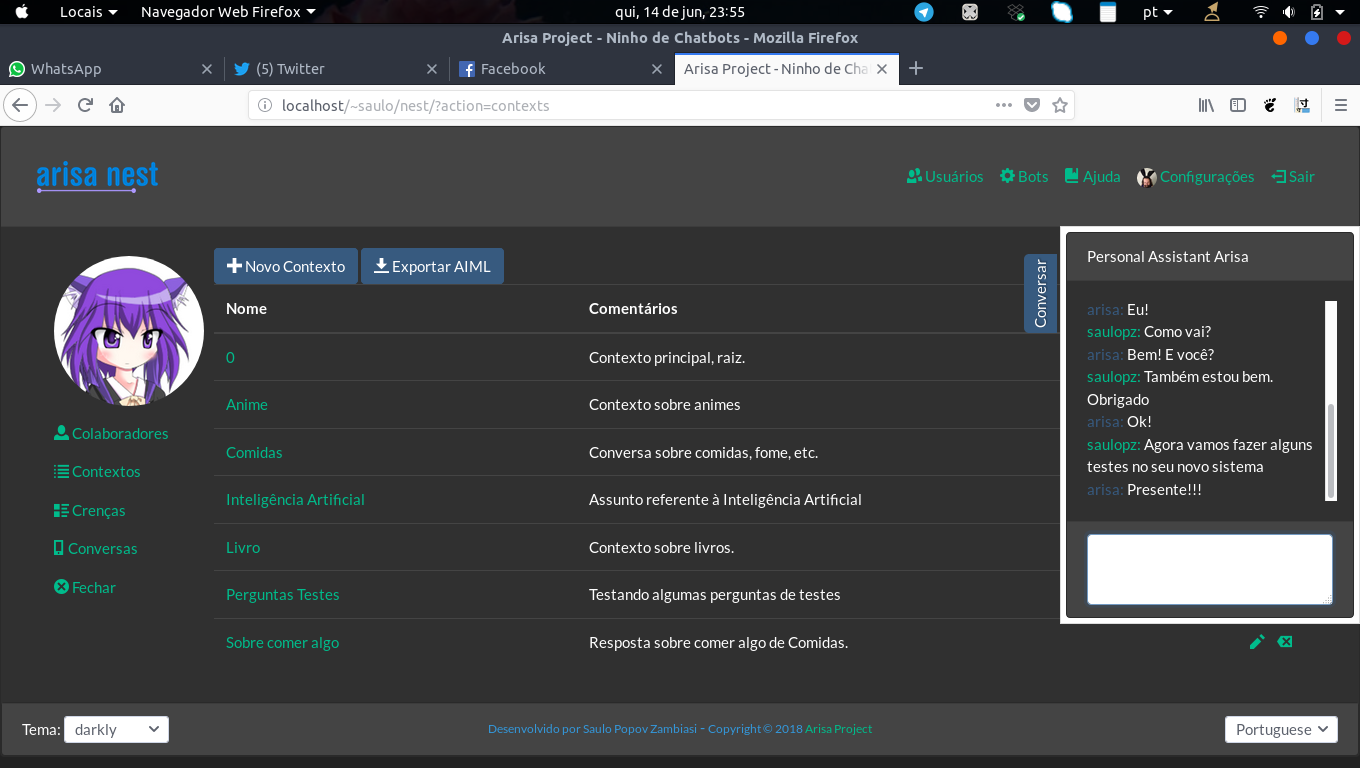
Task: Click the Telegram icon in the system tray
Action: [924, 12]
